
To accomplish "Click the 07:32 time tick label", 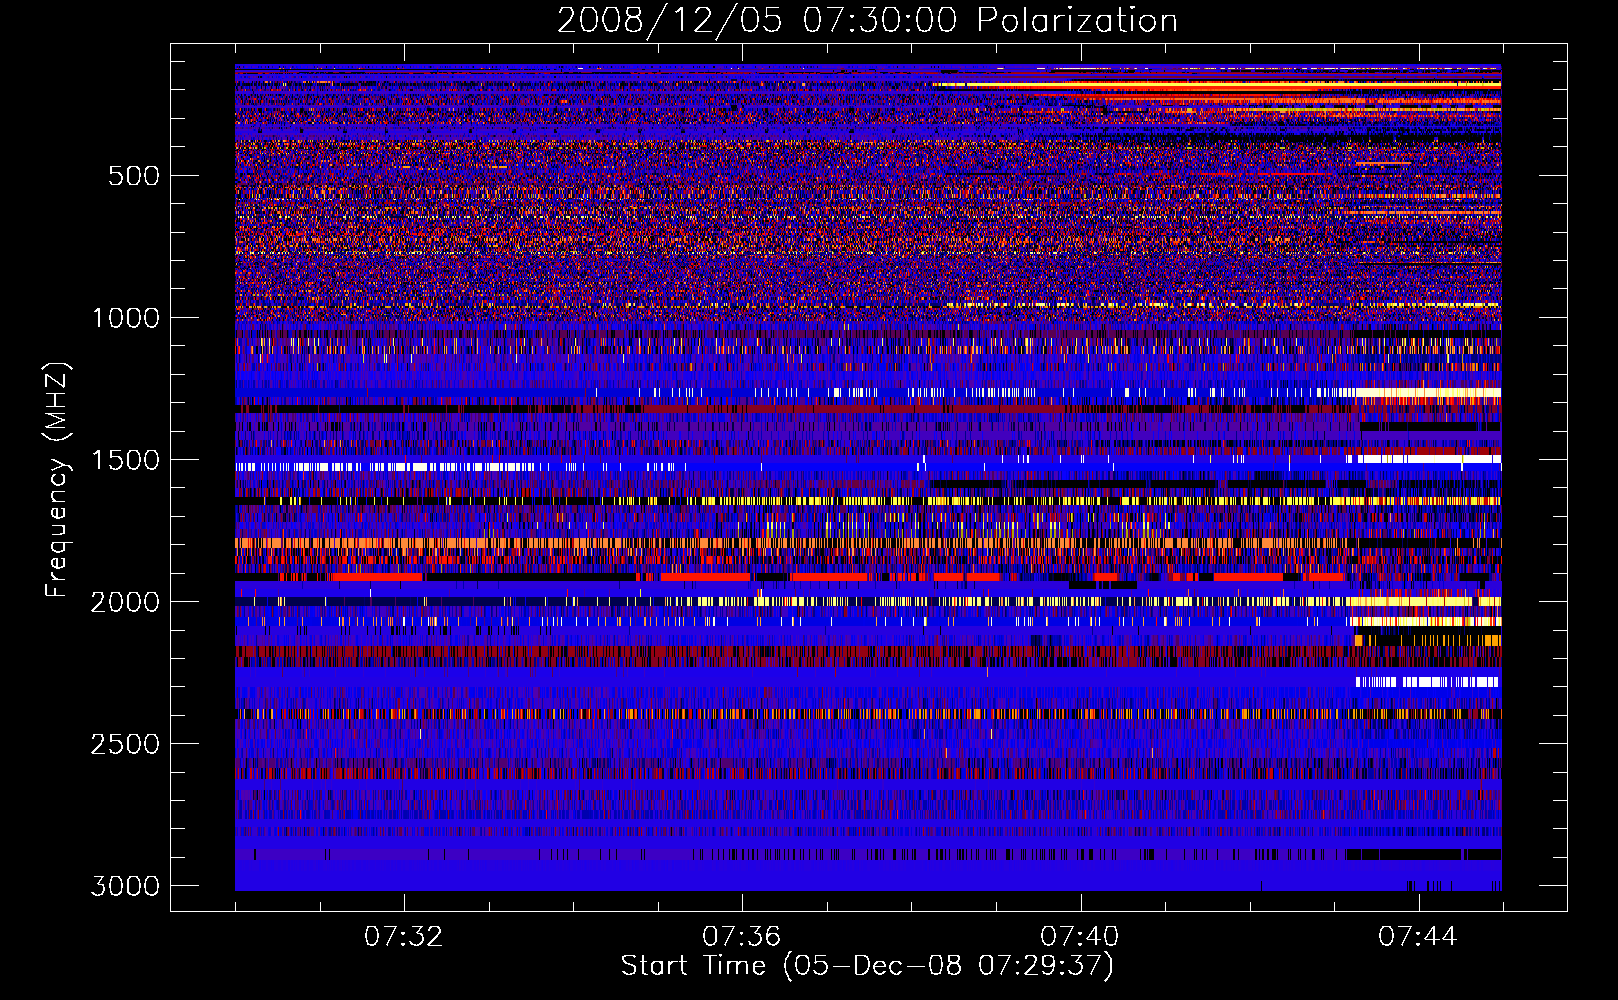I will pyautogui.click(x=404, y=937).
